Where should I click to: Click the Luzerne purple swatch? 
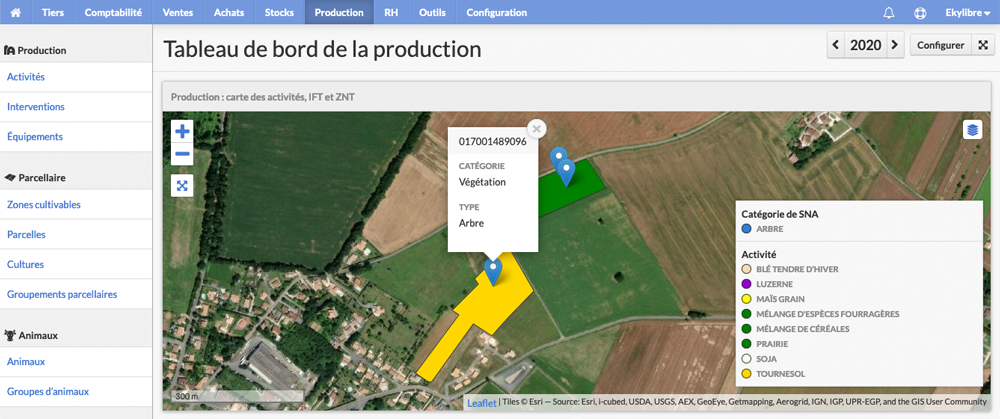[x=746, y=284]
